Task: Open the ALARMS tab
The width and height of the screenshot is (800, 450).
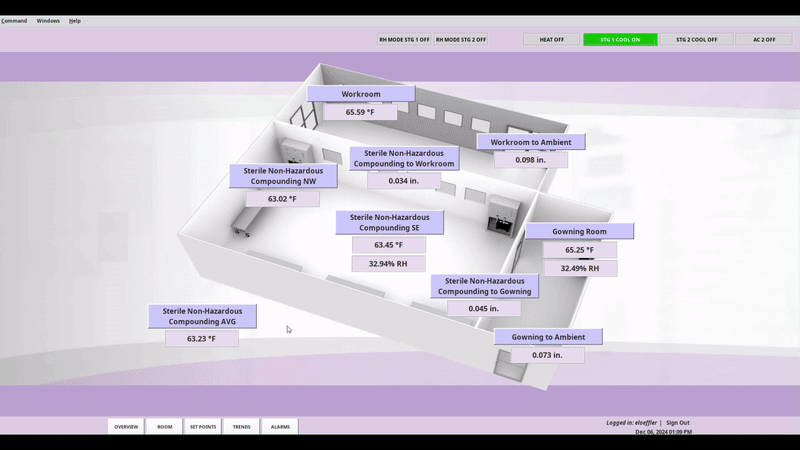Action: click(x=280, y=427)
